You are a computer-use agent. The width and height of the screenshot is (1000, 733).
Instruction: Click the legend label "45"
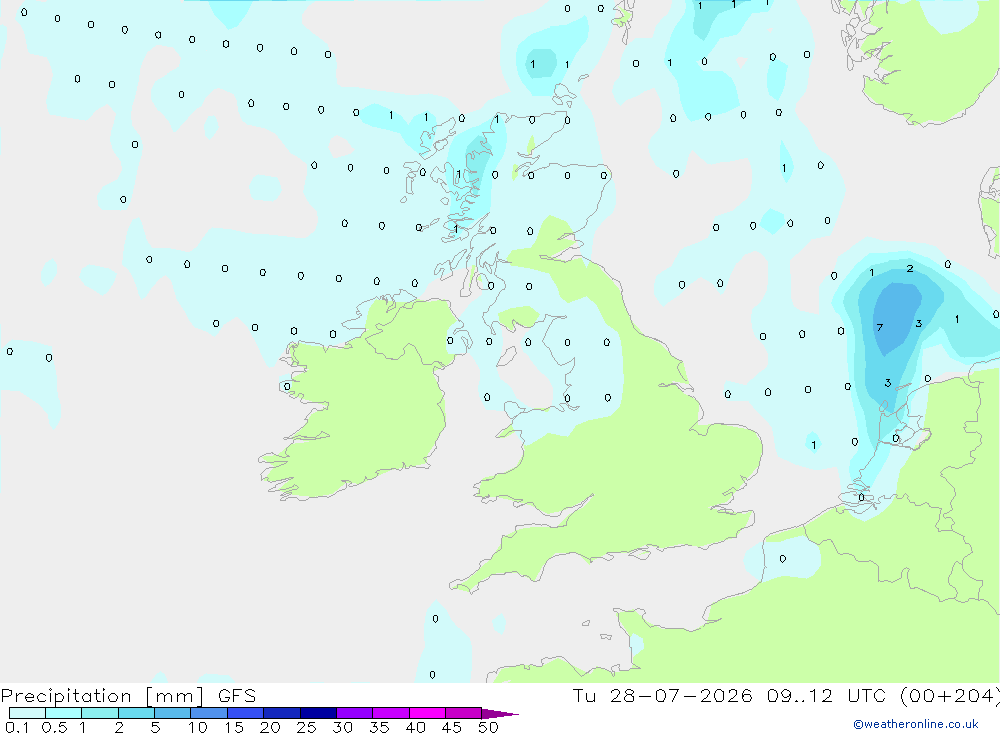[x=452, y=727]
